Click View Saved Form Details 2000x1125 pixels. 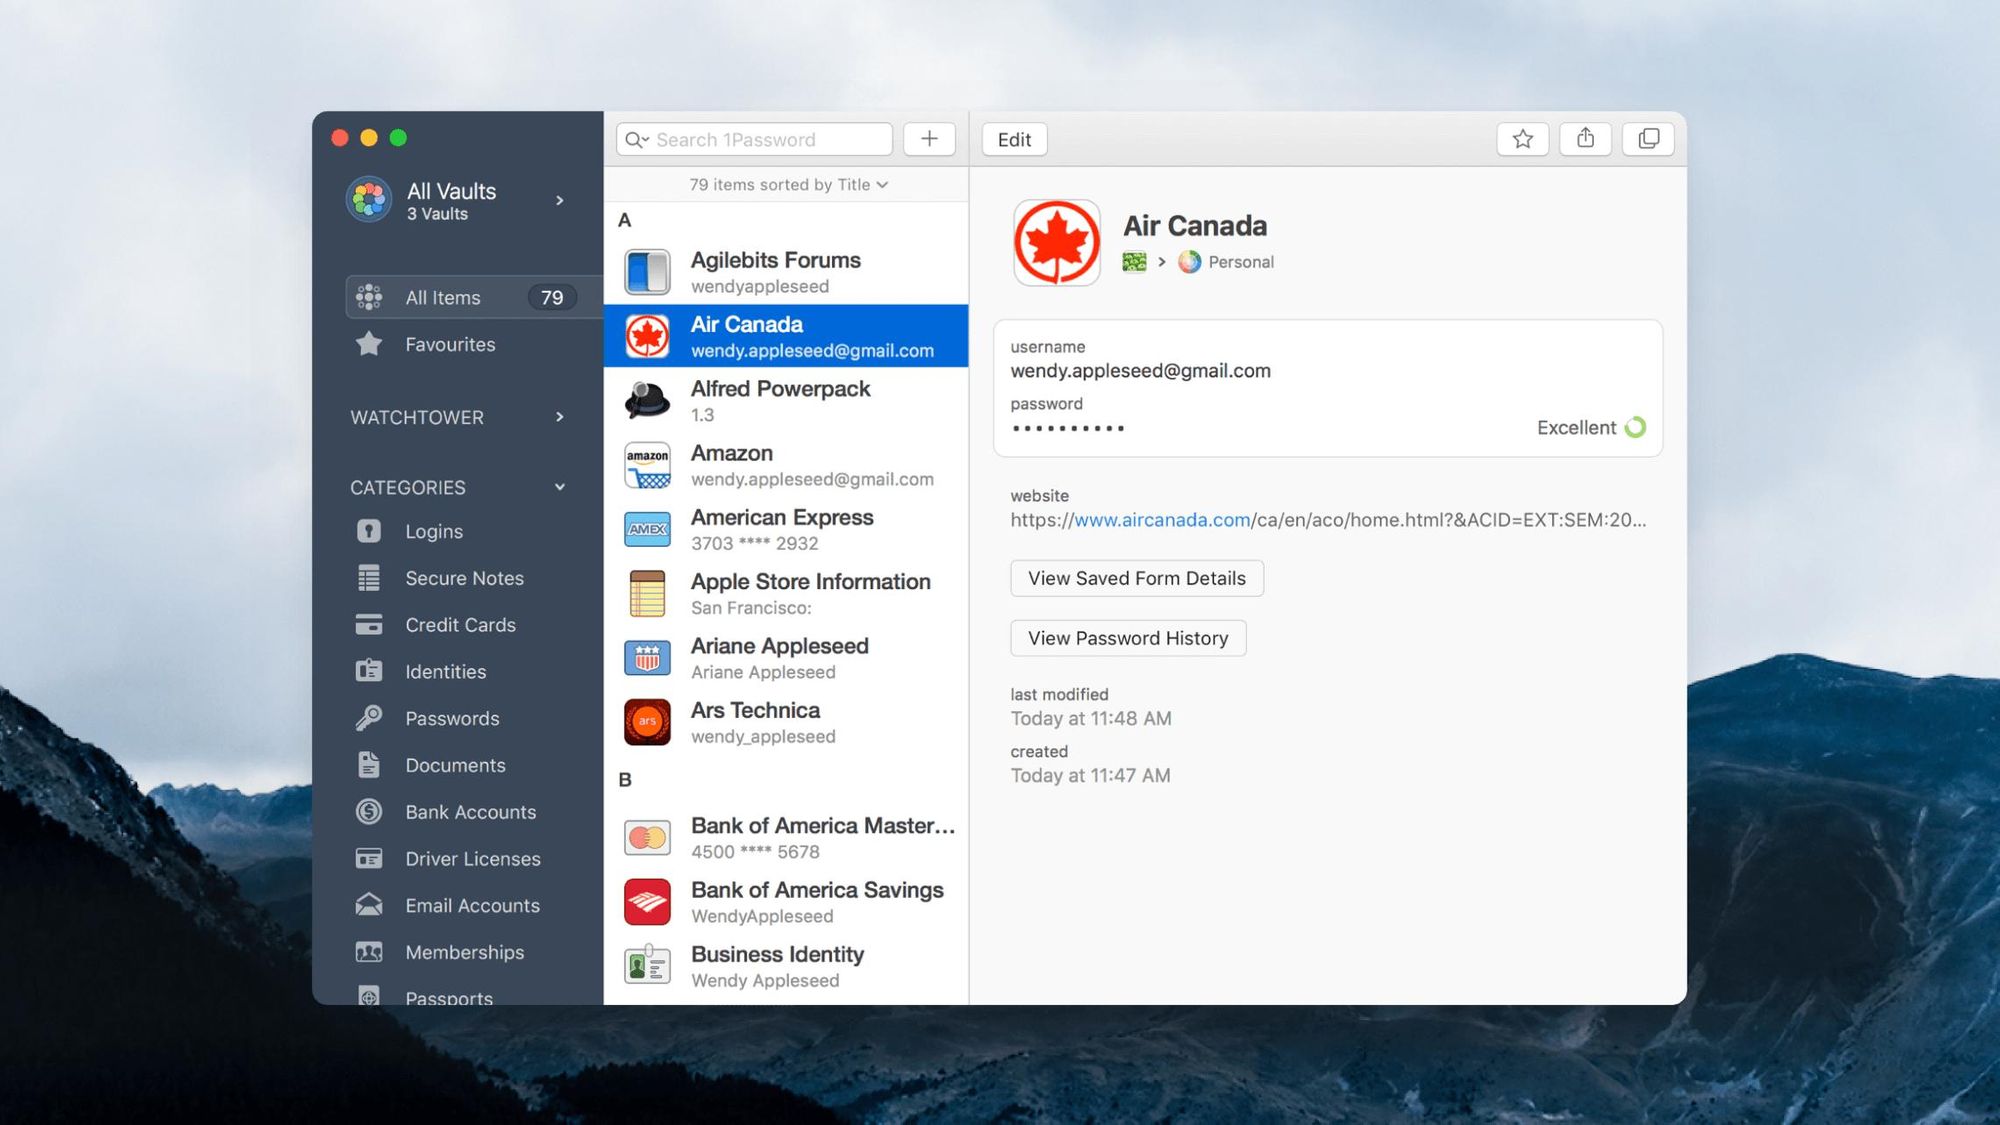(1137, 578)
